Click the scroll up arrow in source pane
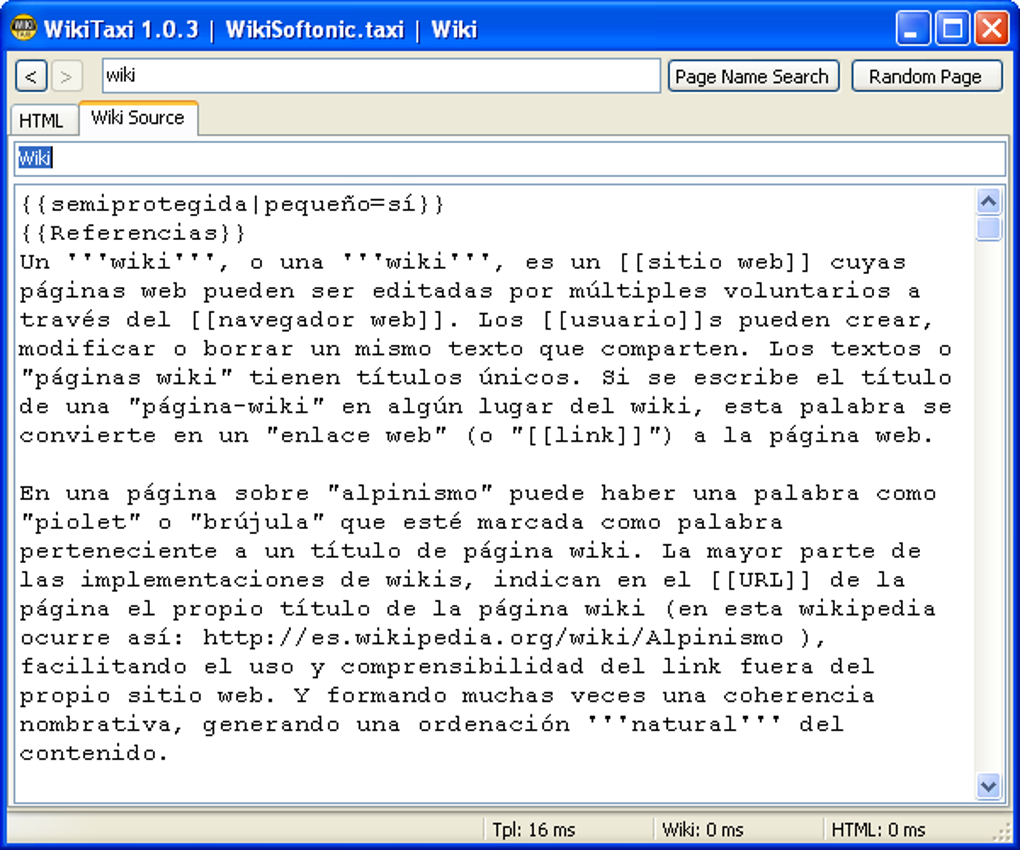This screenshot has width=1020, height=850. (989, 202)
